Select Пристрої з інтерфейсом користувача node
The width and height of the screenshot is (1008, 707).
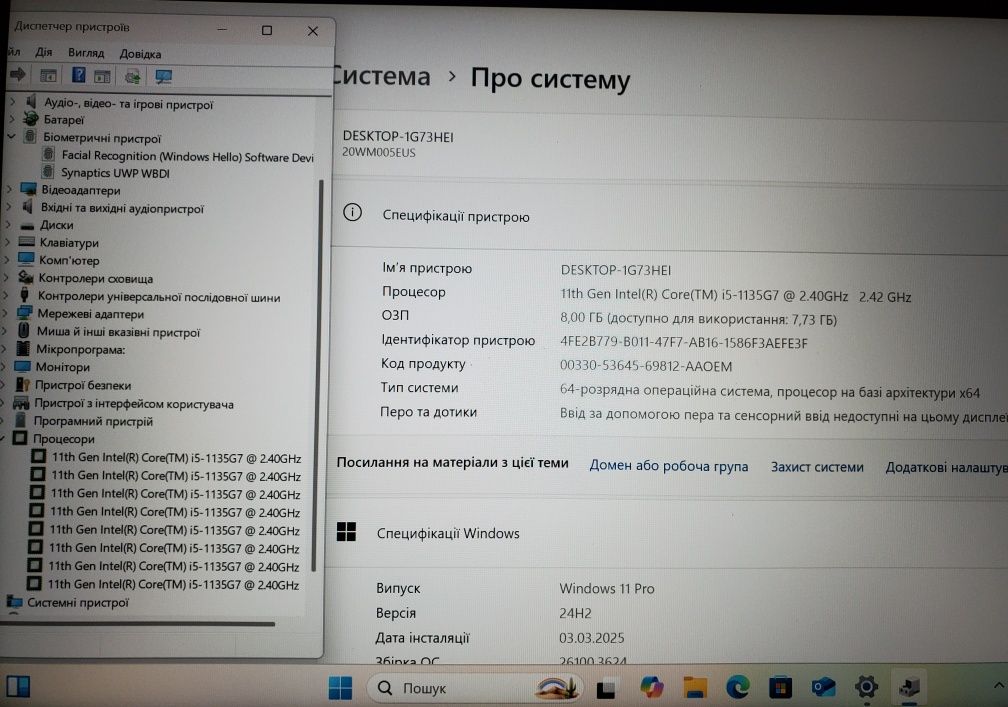click(x=134, y=404)
